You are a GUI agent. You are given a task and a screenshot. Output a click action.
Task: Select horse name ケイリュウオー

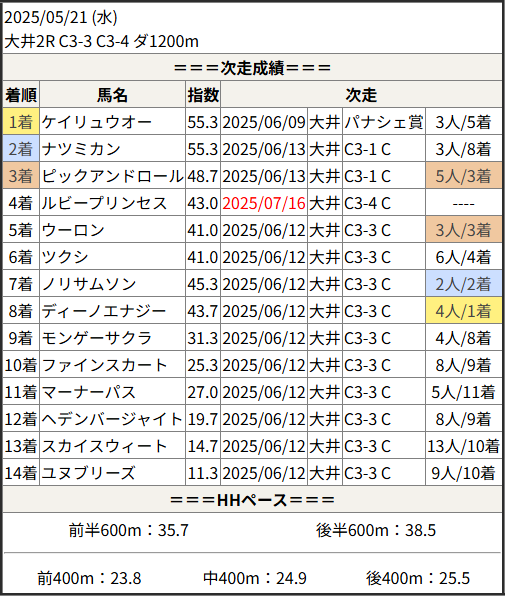(x=97, y=122)
